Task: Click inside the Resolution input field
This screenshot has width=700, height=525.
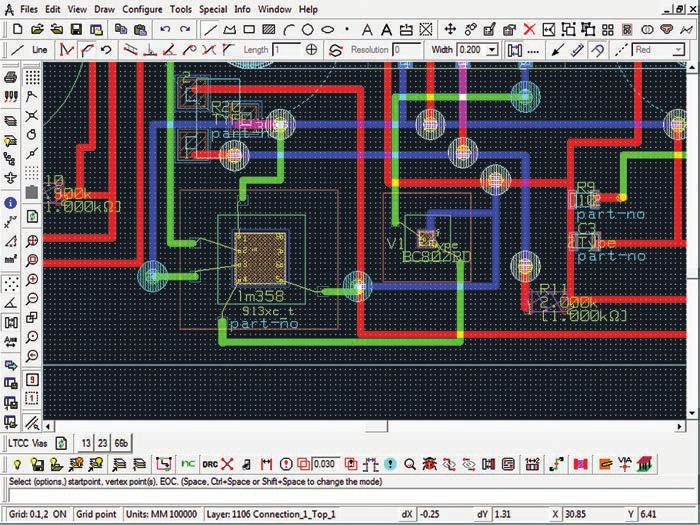Action: [407, 50]
